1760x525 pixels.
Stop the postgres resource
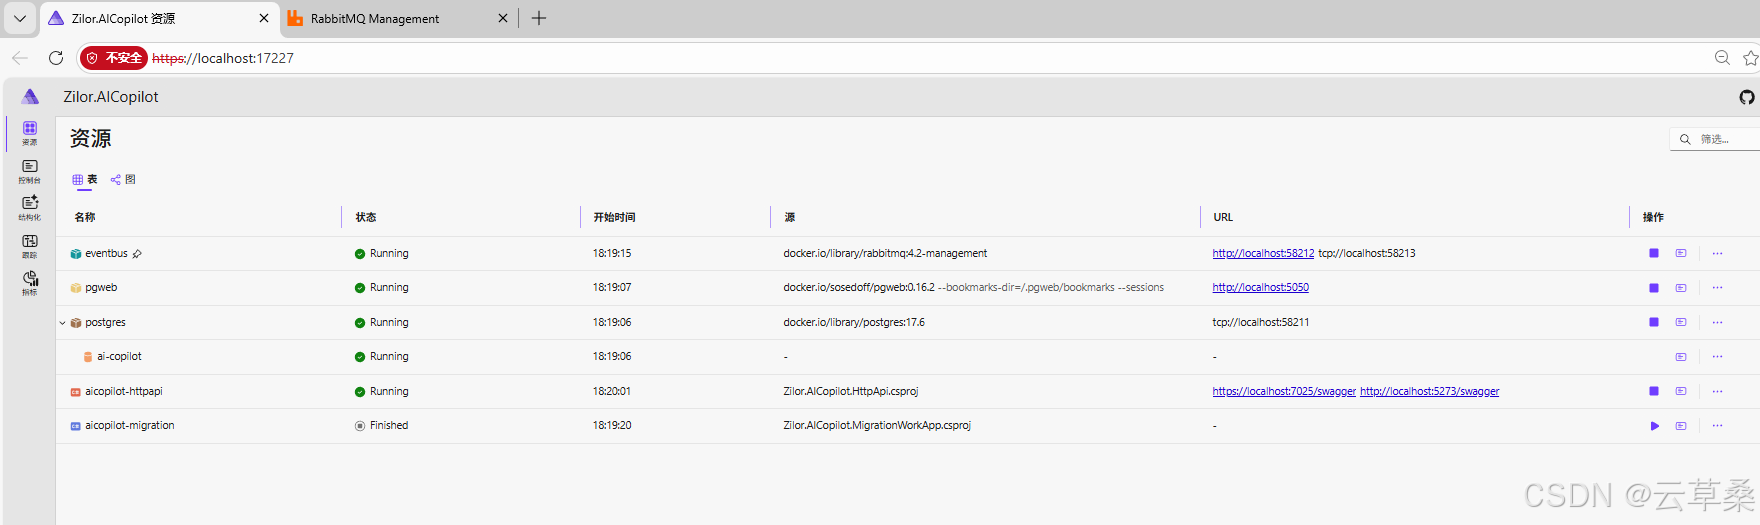[1654, 322]
